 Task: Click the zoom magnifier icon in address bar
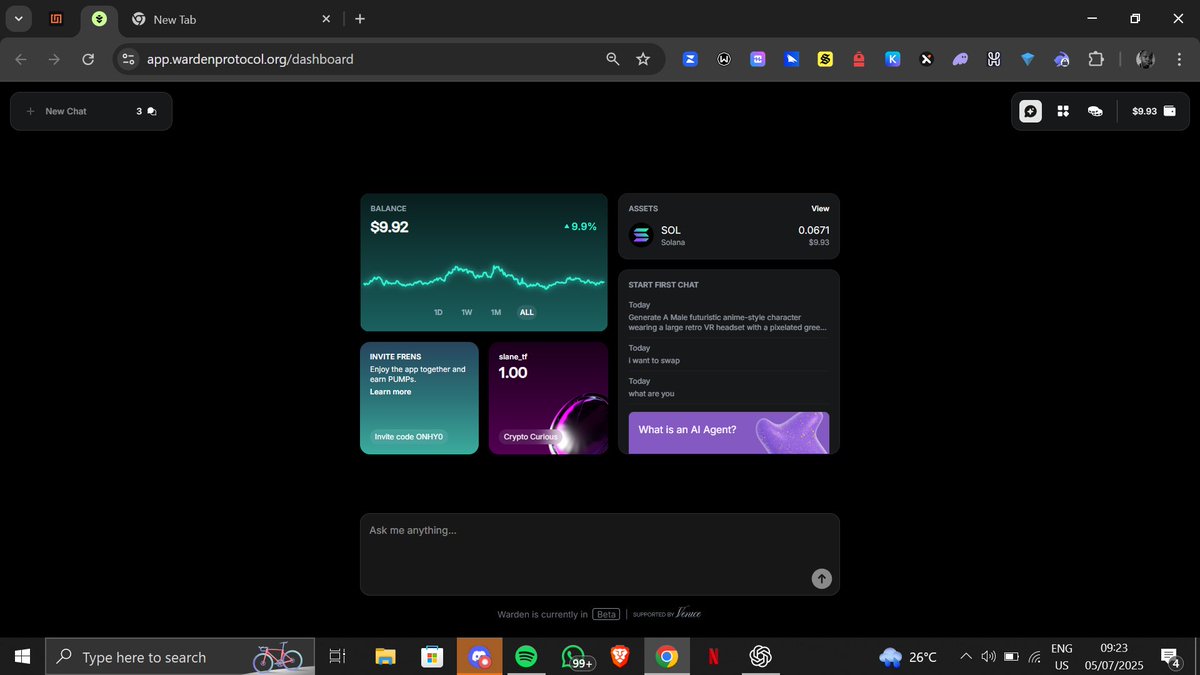pyautogui.click(x=613, y=59)
